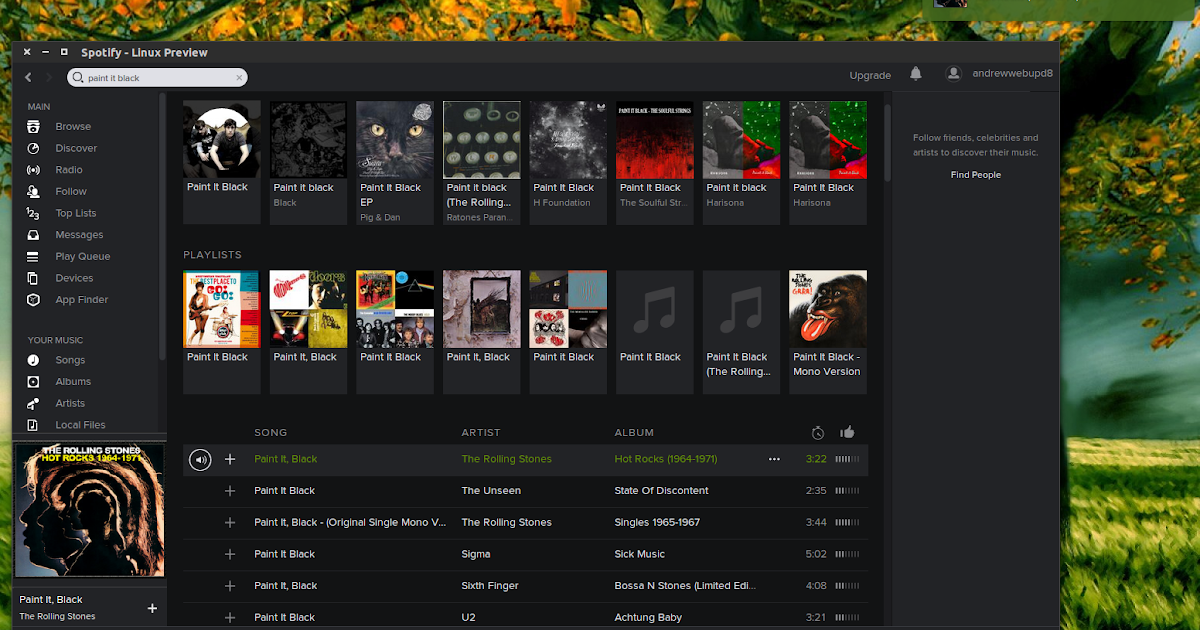The image size is (1200, 630).
Task: Open more options for Paint It, Black
Action: tap(774, 459)
